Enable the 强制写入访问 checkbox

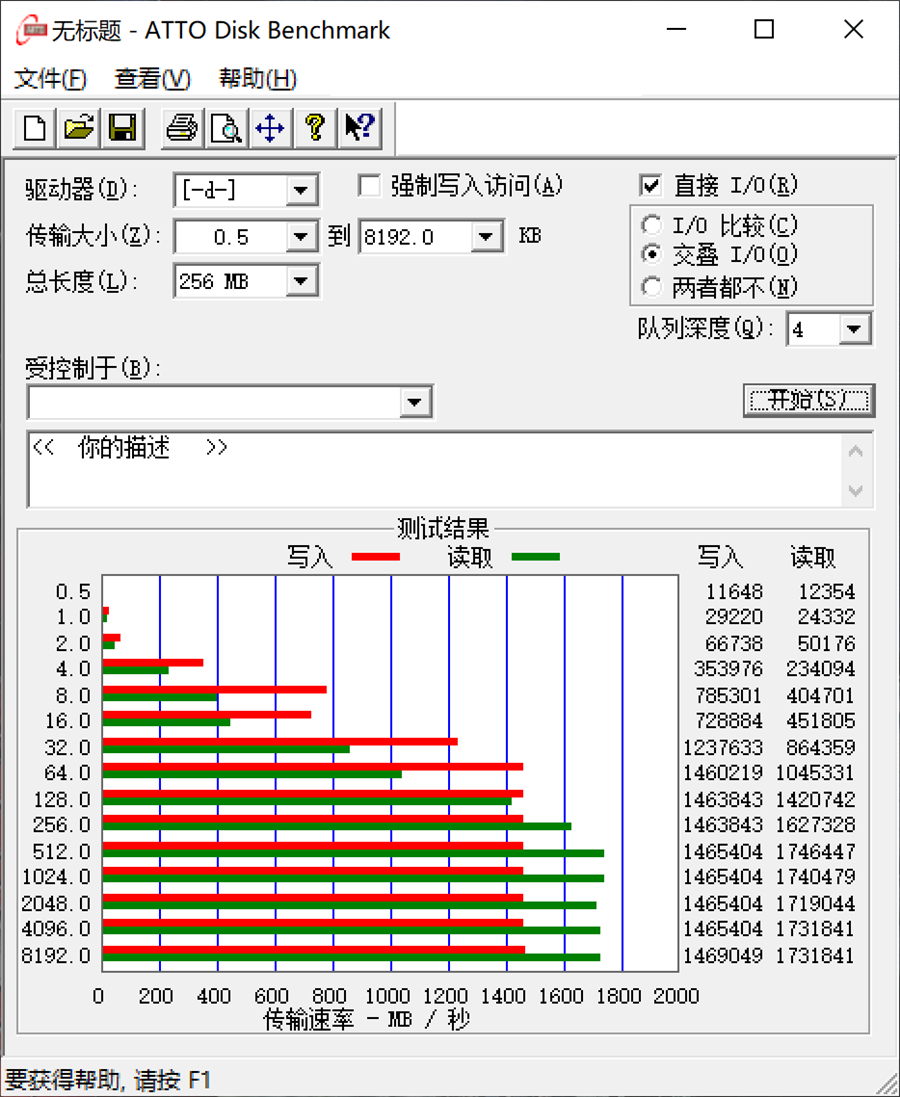coord(370,186)
